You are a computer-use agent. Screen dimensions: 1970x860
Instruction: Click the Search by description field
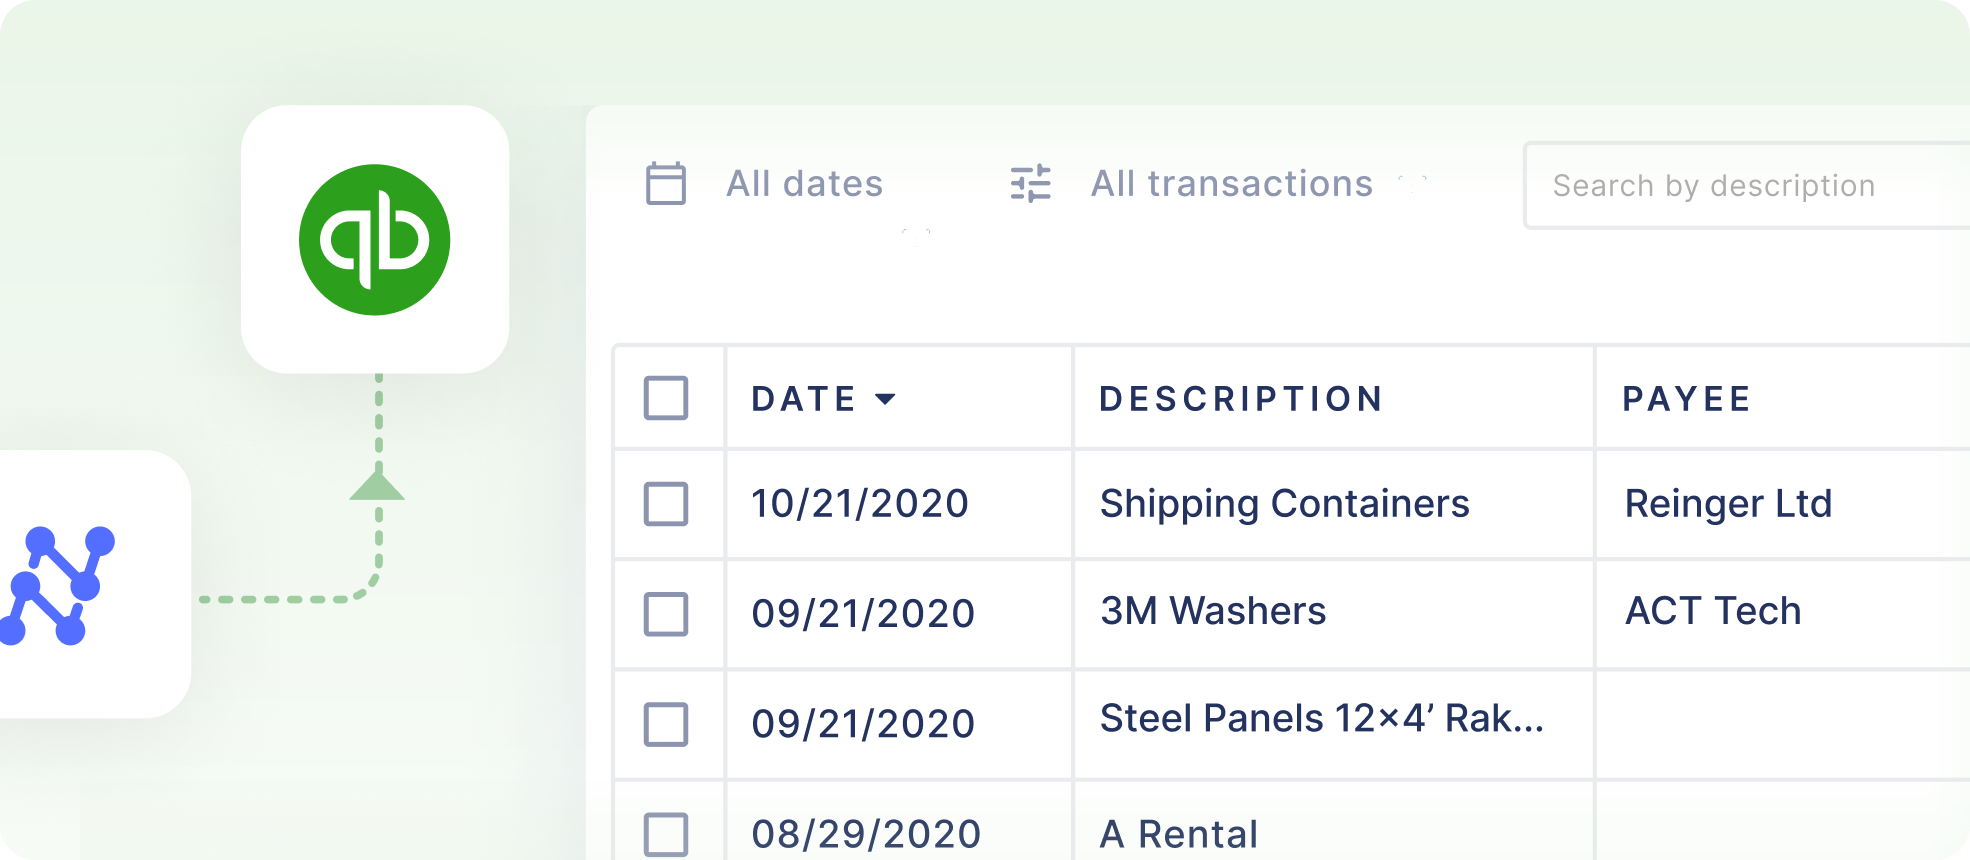pos(1745,186)
